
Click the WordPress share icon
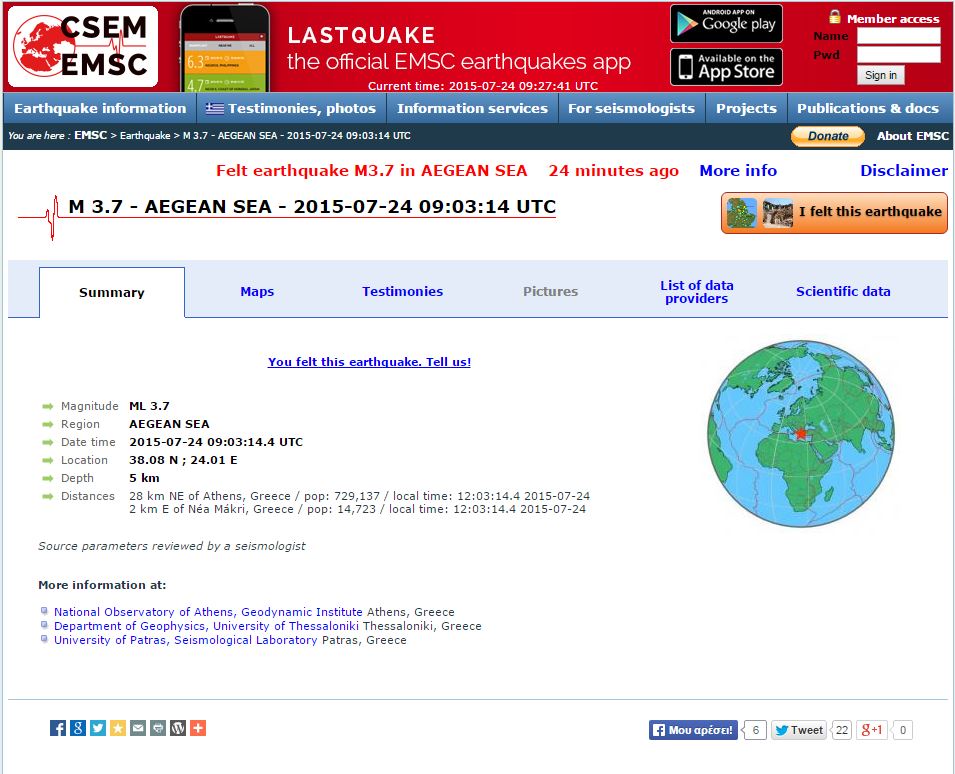[178, 728]
